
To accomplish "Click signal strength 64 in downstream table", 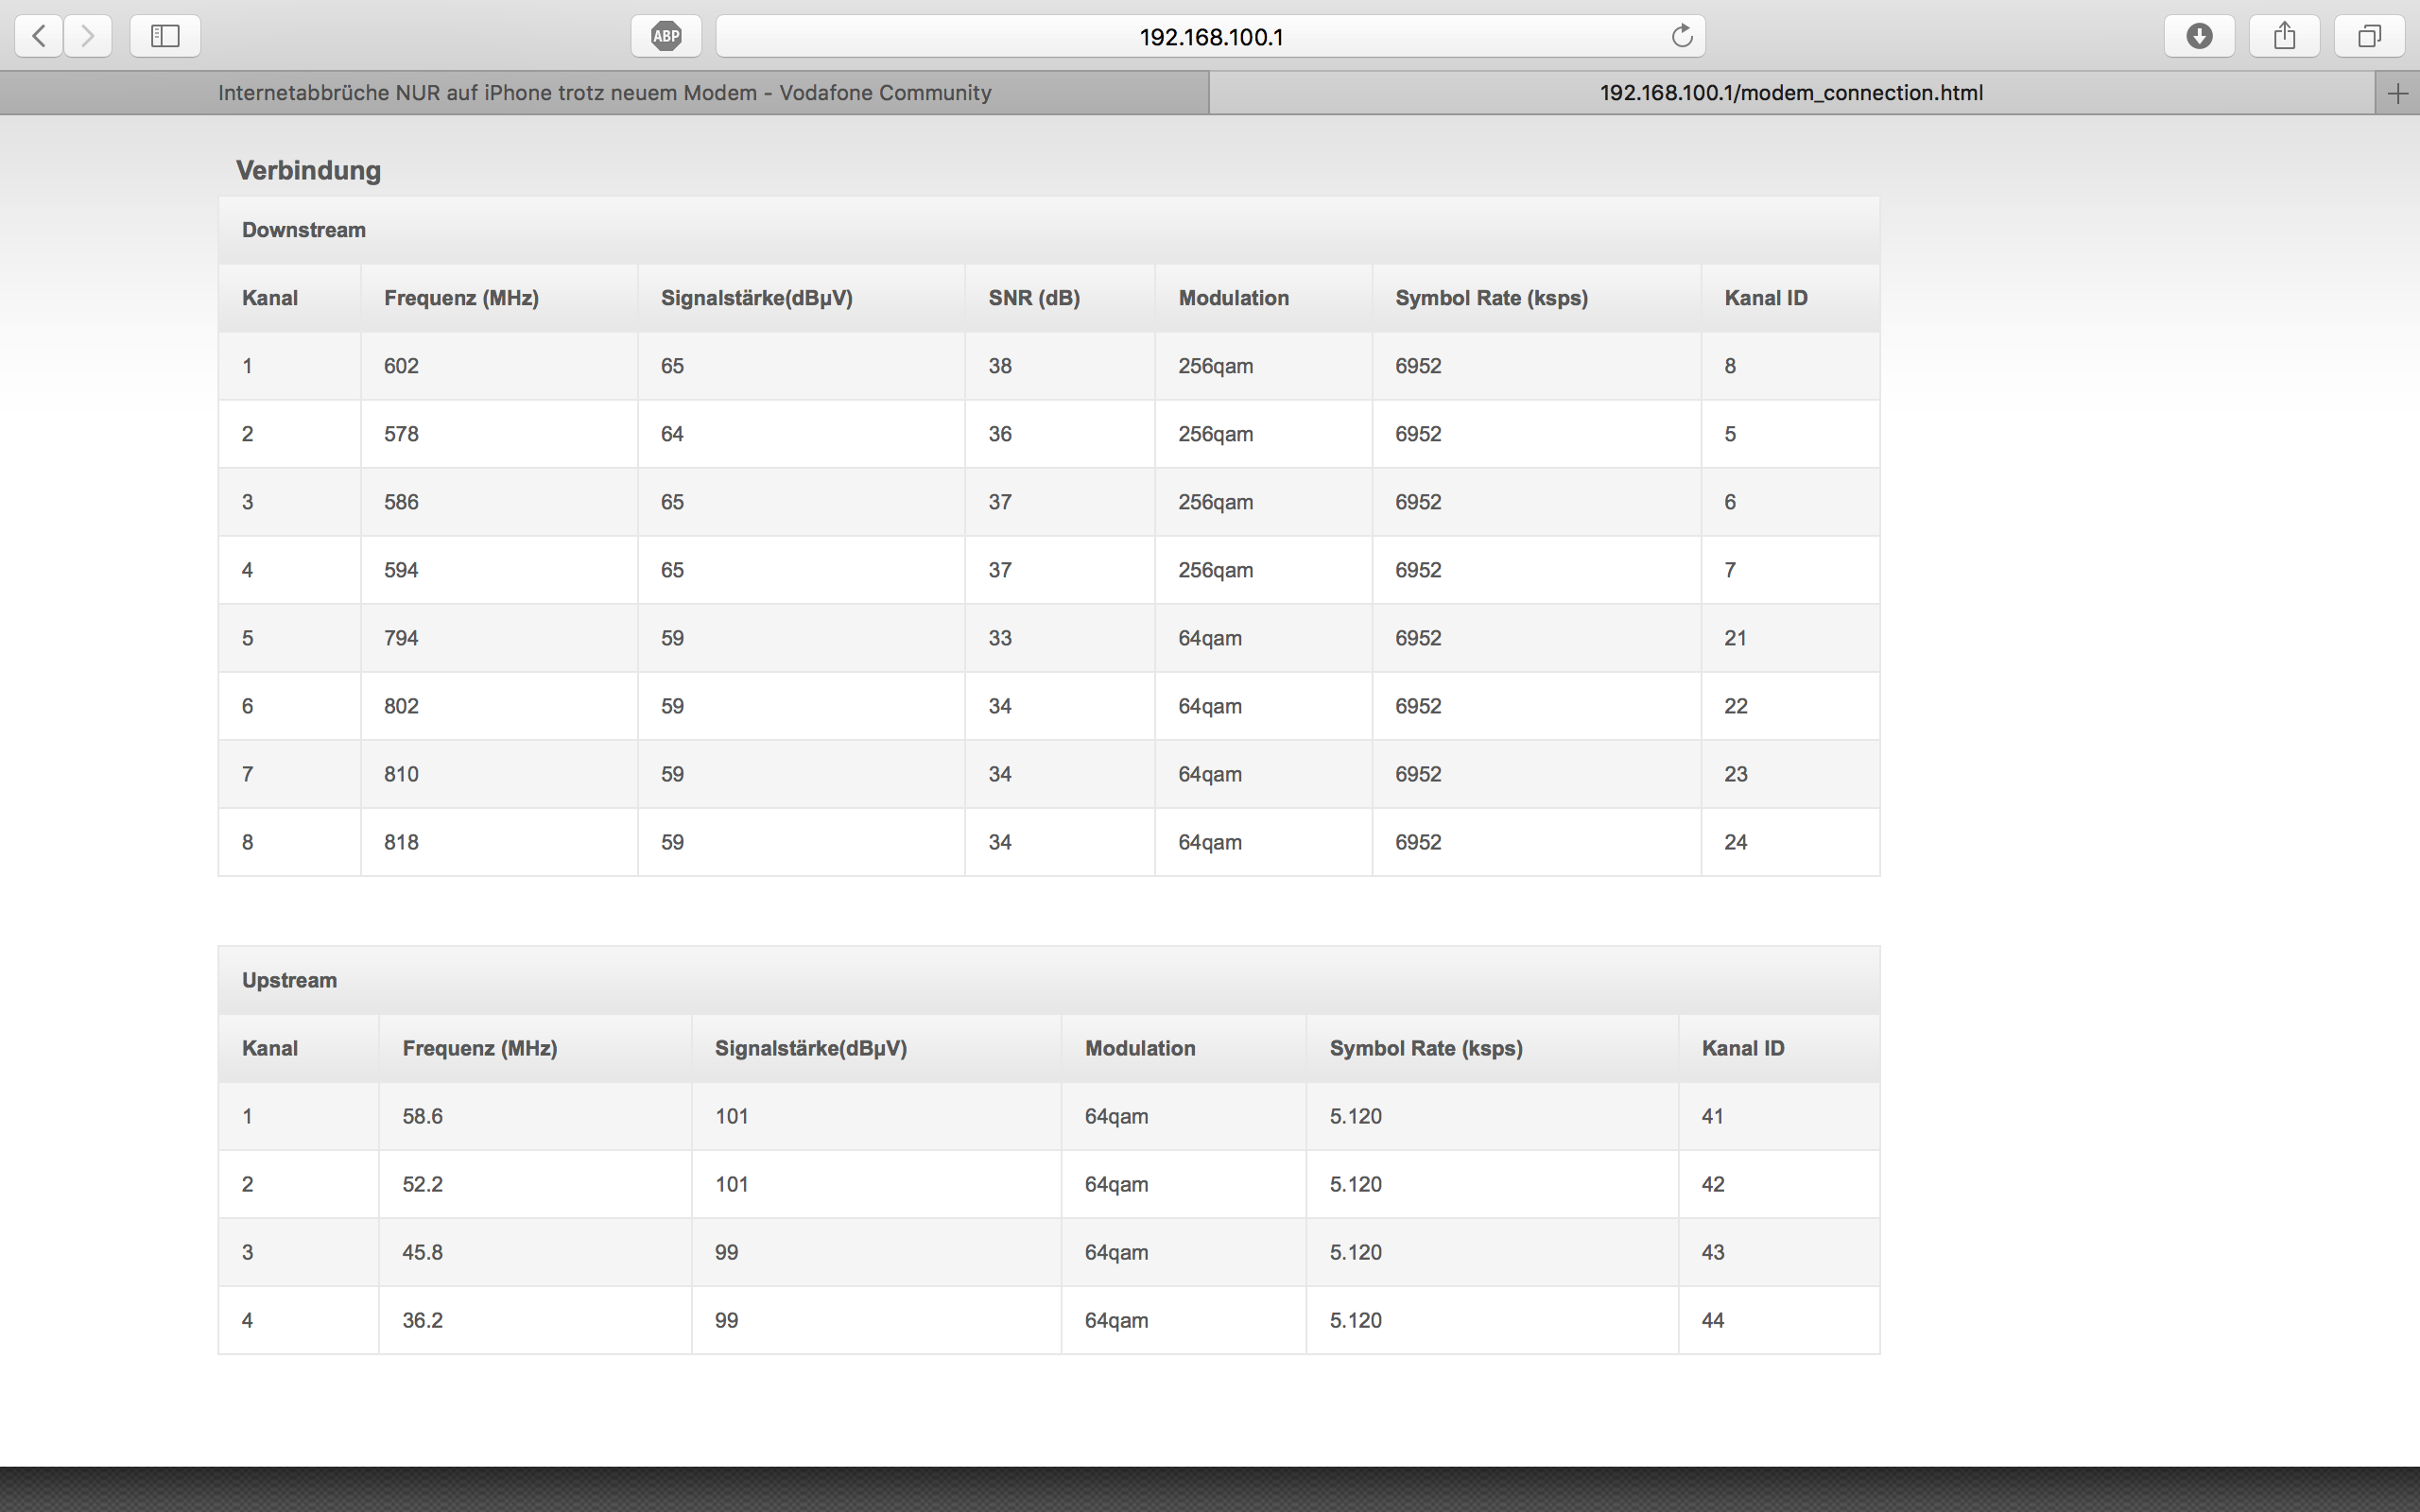I will pyautogui.click(x=672, y=434).
